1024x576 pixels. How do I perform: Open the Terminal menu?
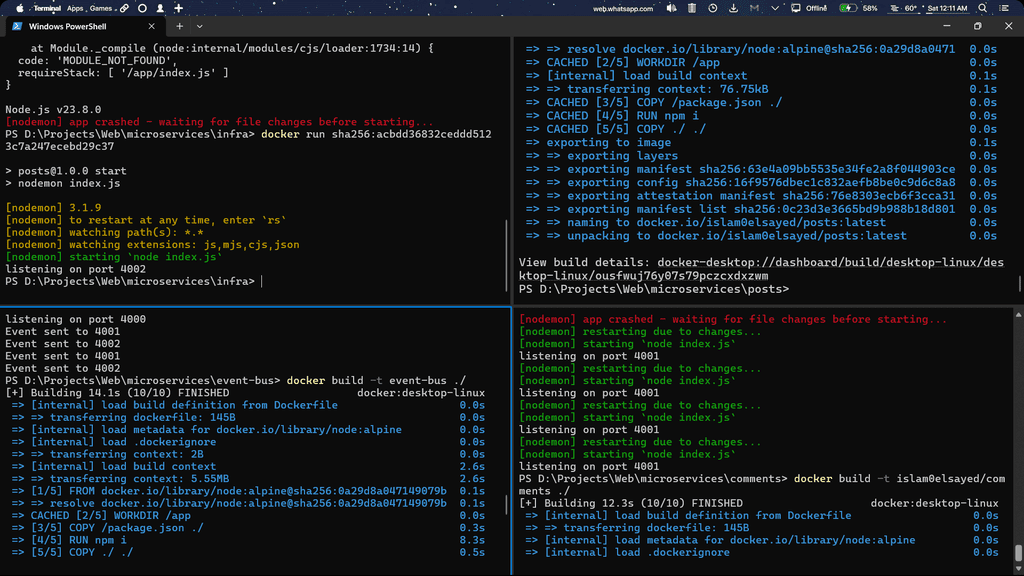pyautogui.click(x=47, y=8)
